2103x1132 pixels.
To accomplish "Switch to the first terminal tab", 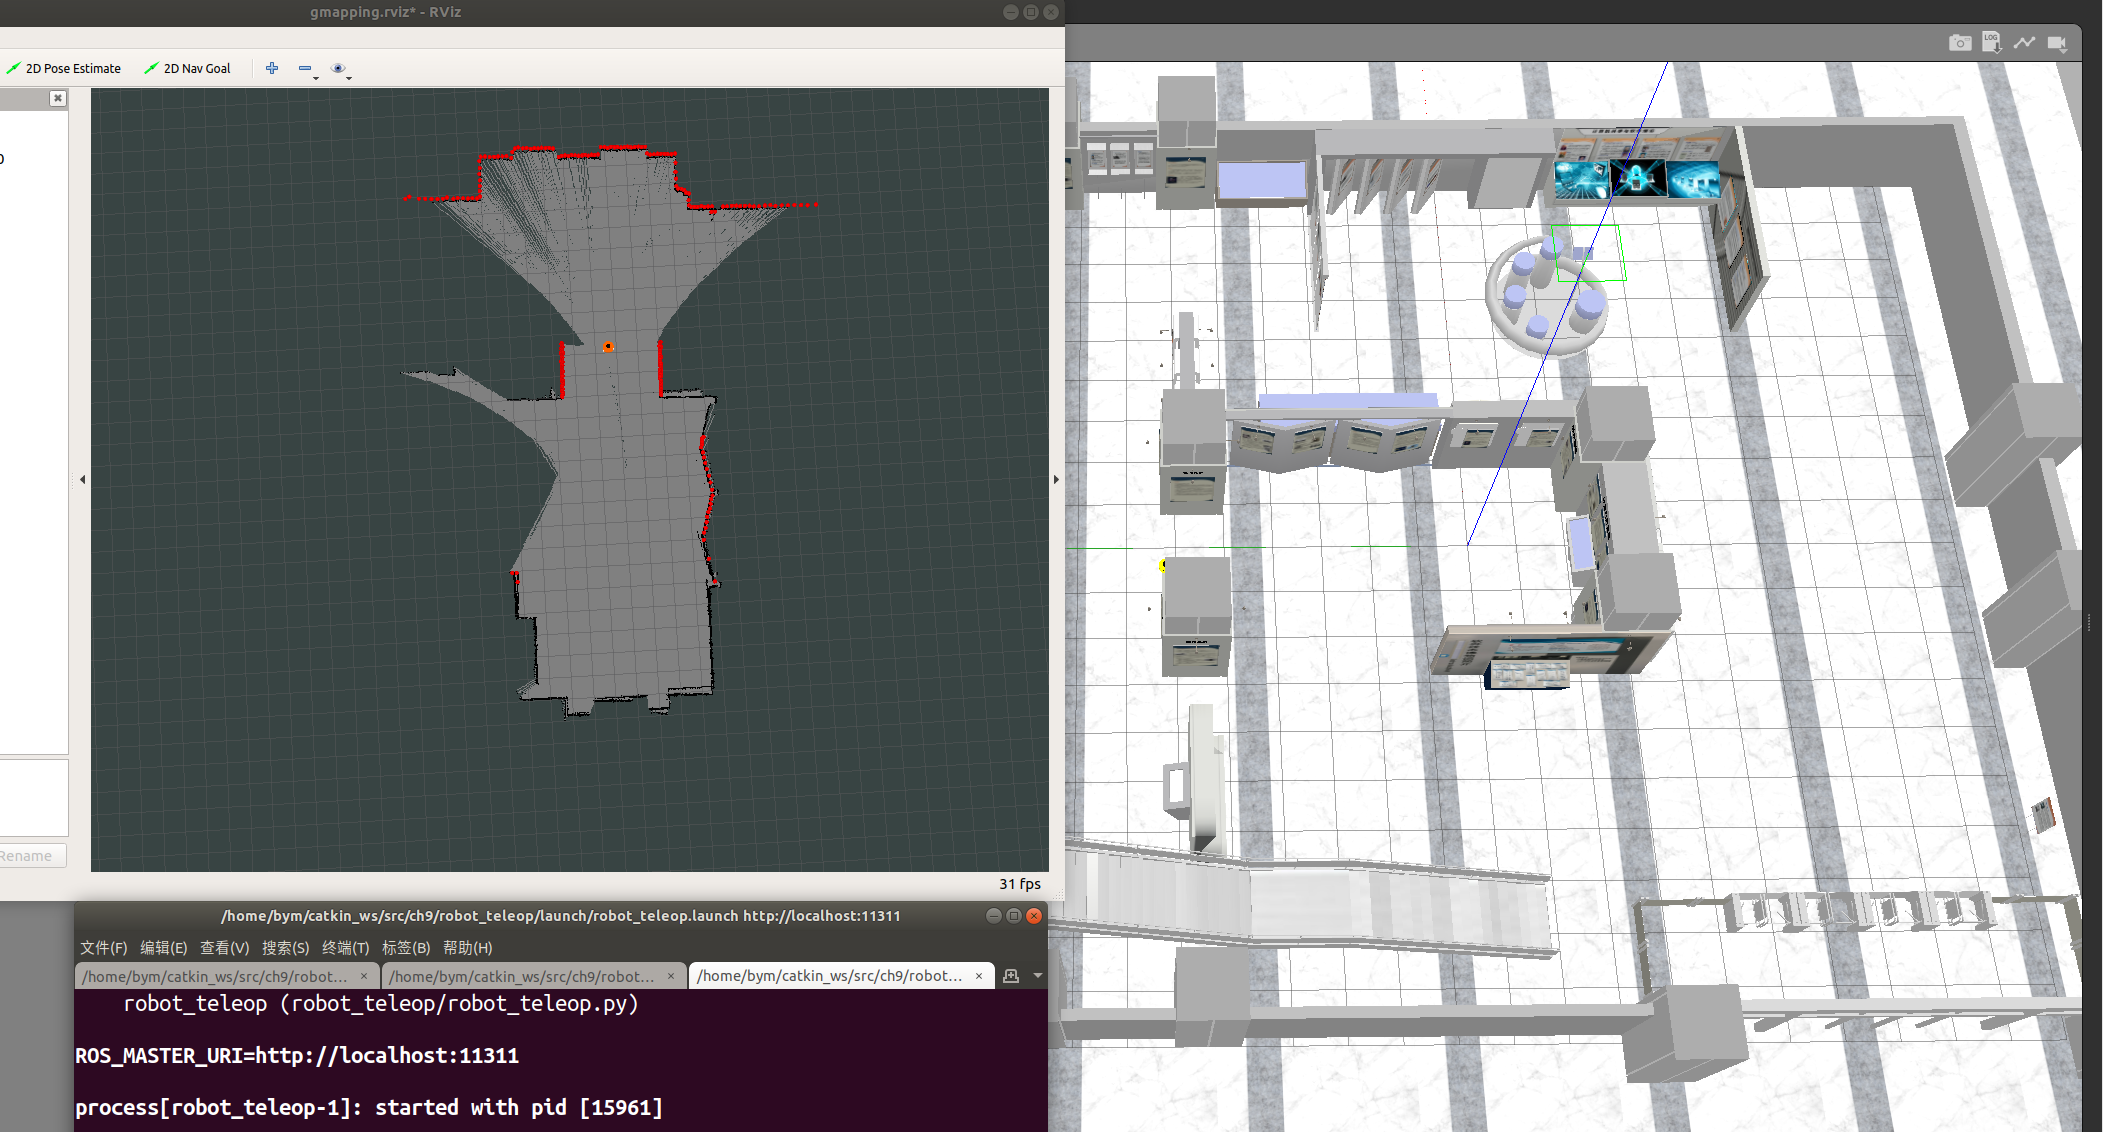I will pyautogui.click(x=215, y=976).
